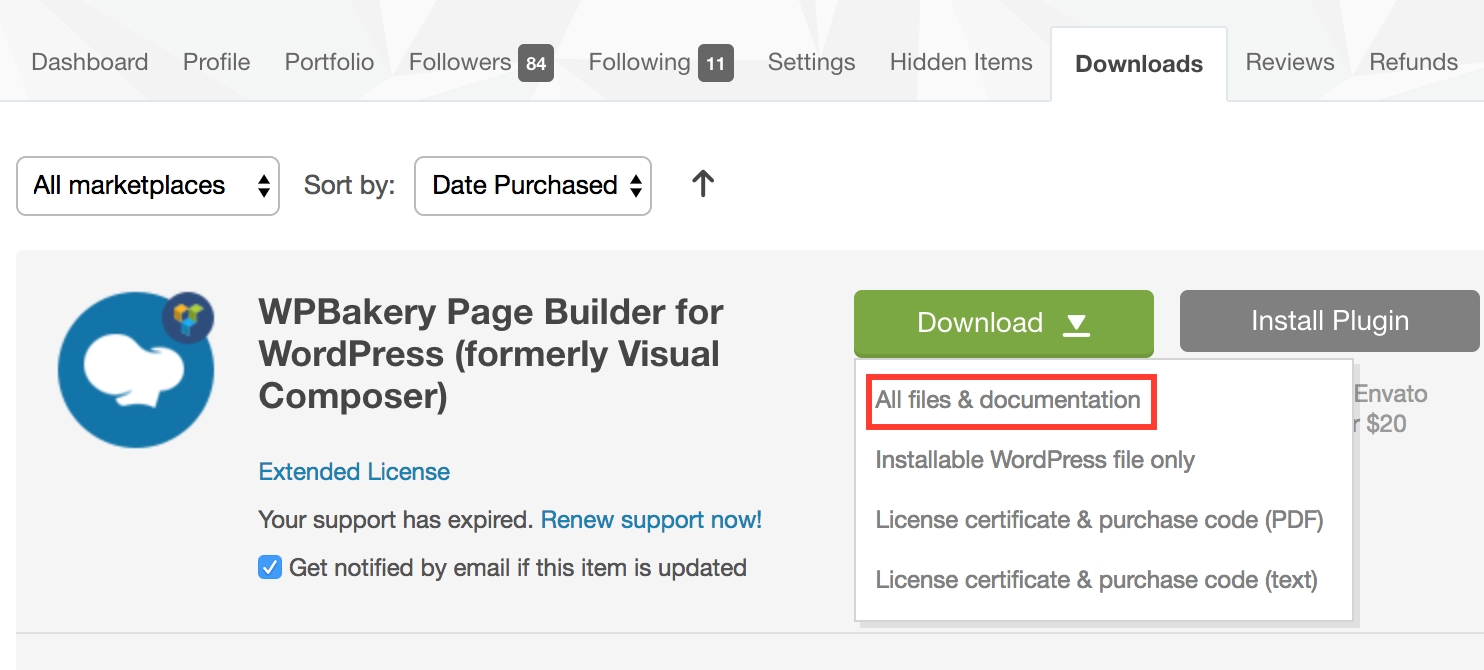Click the Following count badge 11
The image size is (1484, 670).
[x=715, y=63]
